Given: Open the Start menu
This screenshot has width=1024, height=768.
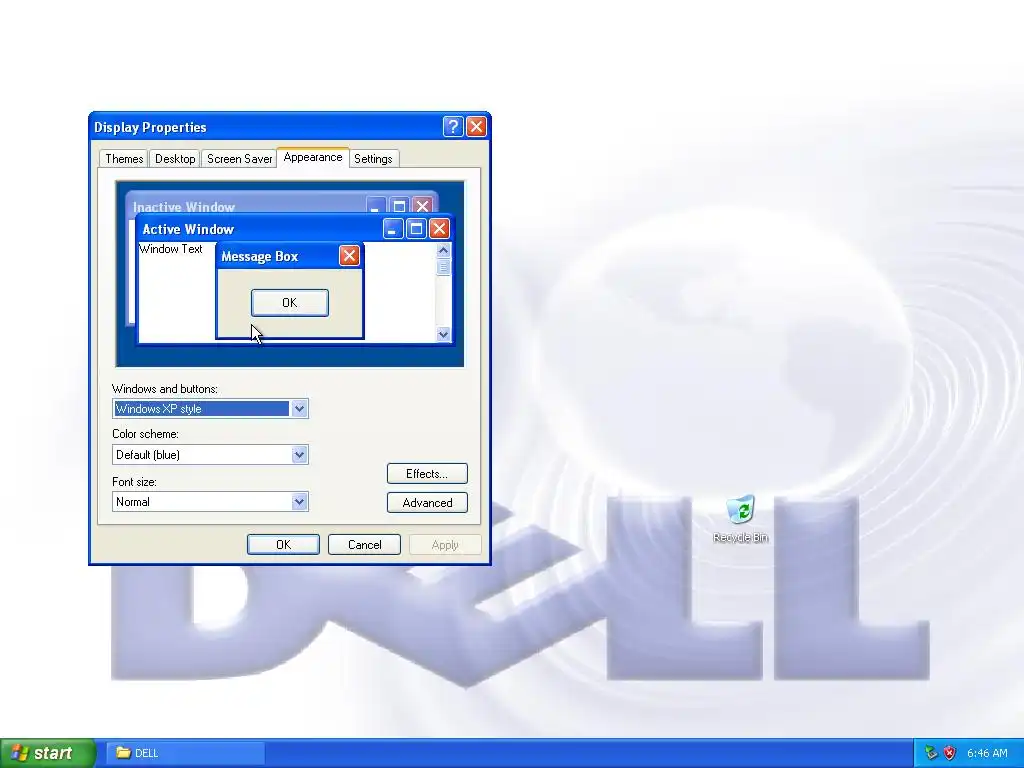Looking at the screenshot, I should (x=48, y=753).
